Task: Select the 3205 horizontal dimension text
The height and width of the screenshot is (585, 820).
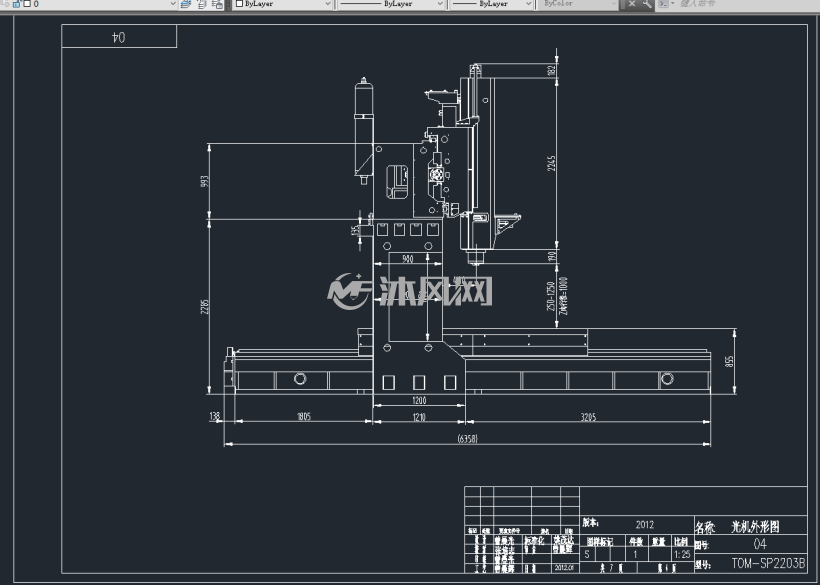Action: tap(588, 417)
